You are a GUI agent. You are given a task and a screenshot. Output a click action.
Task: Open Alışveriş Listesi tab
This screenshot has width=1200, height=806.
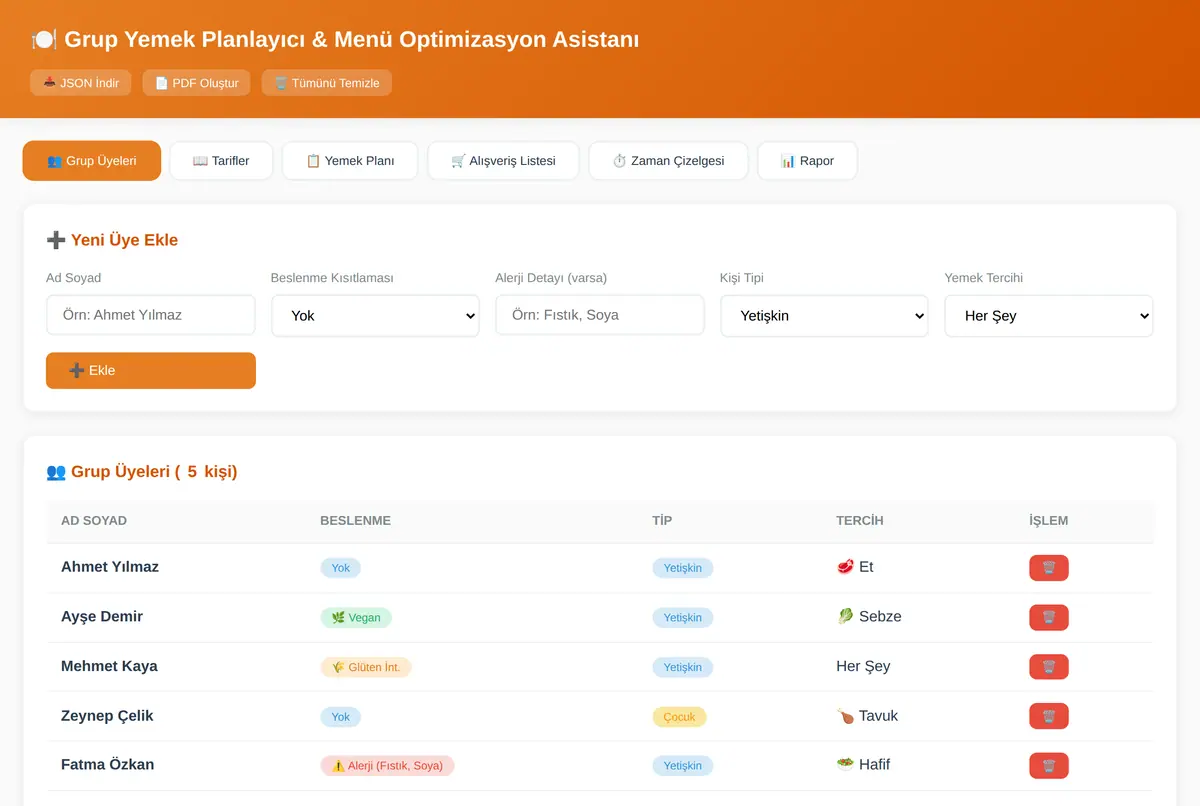pyautogui.click(x=503, y=161)
